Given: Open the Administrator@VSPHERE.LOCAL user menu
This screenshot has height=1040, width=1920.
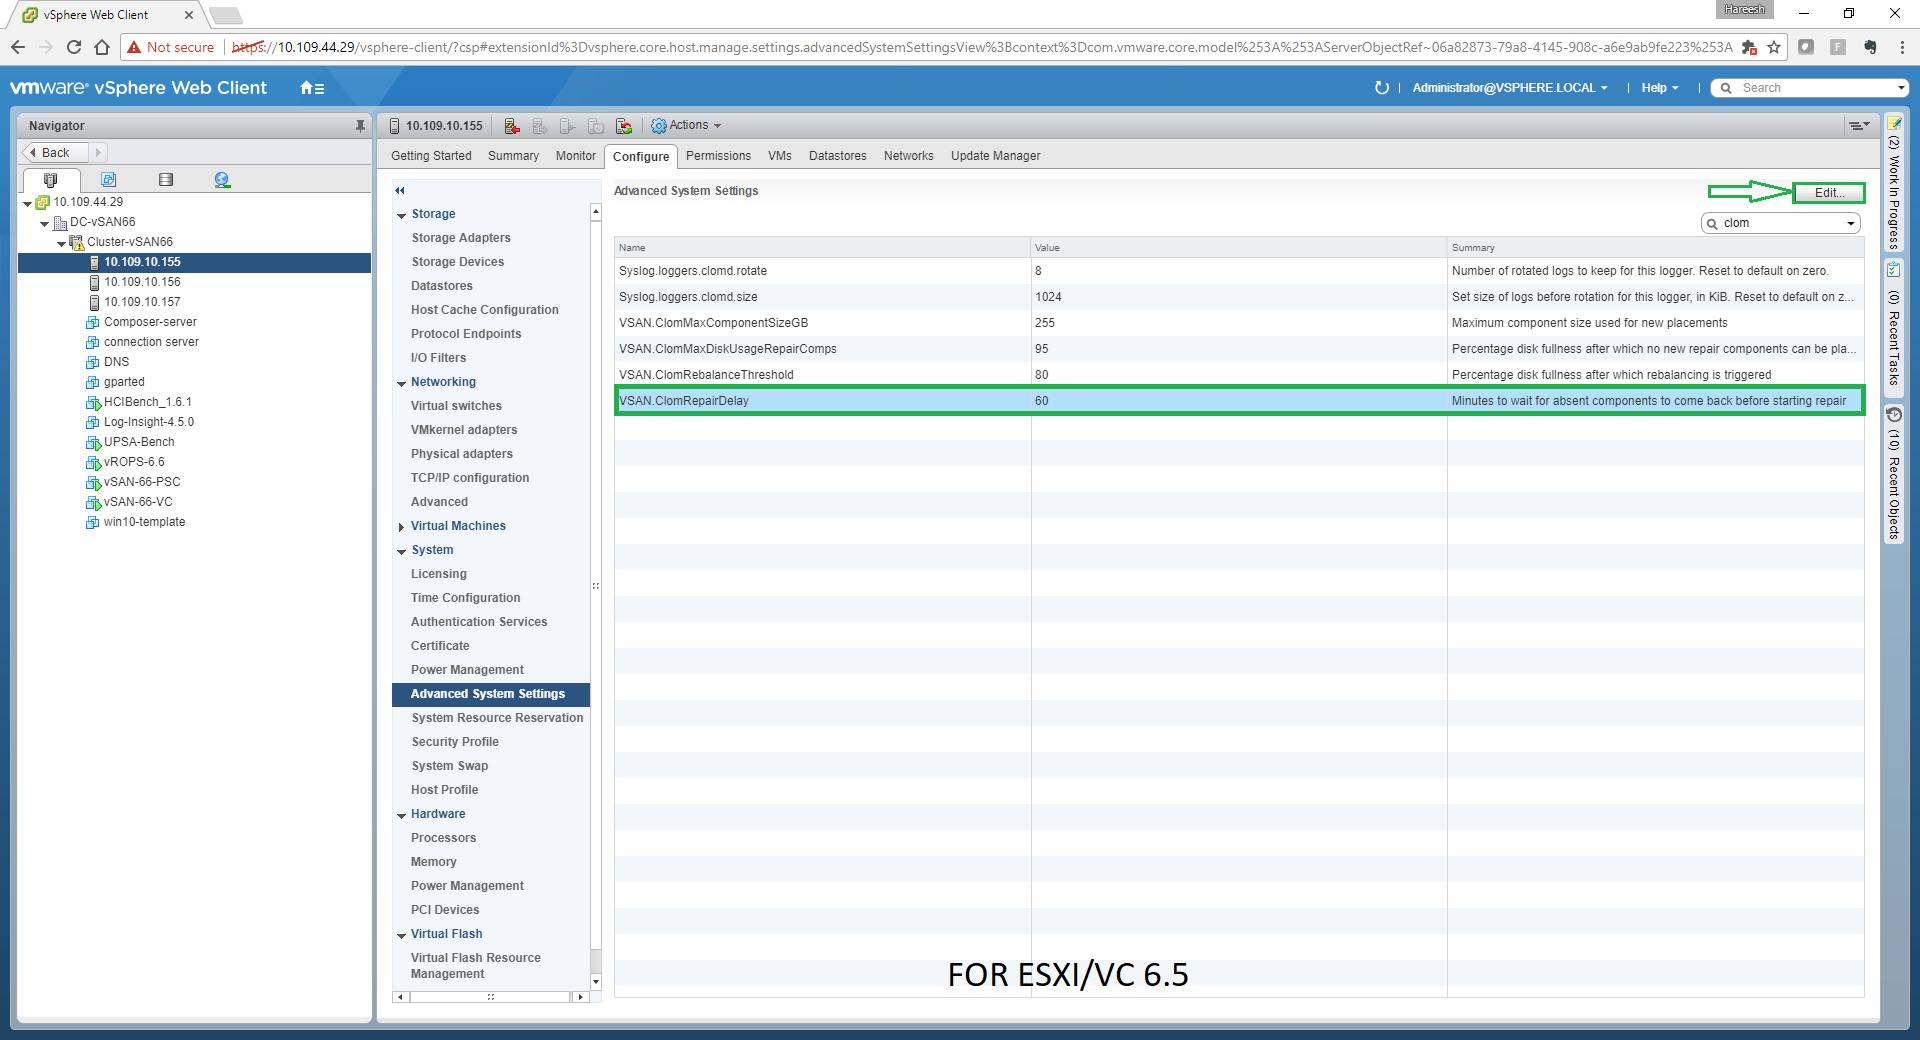Looking at the screenshot, I should [x=1509, y=88].
